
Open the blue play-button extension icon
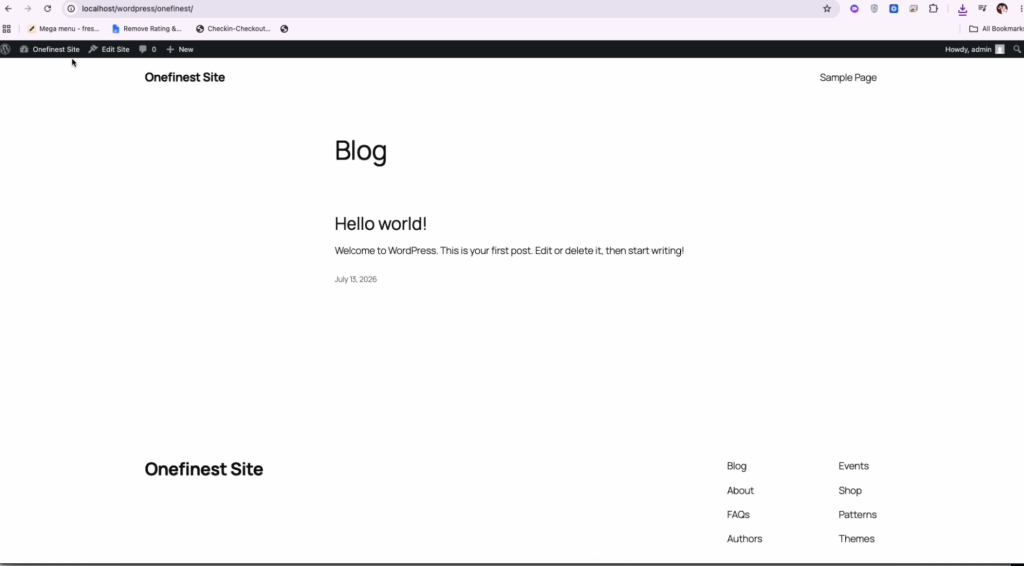(x=893, y=8)
